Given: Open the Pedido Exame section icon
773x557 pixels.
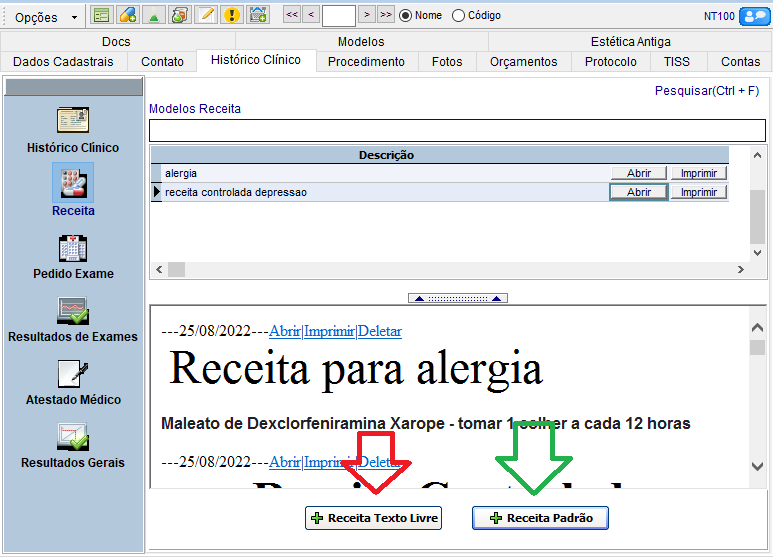Looking at the screenshot, I should point(72,247).
